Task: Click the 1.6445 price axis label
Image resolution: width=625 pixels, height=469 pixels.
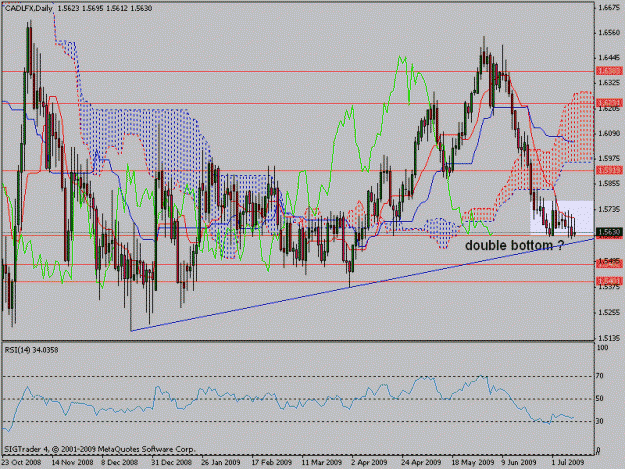Action: (609, 58)
